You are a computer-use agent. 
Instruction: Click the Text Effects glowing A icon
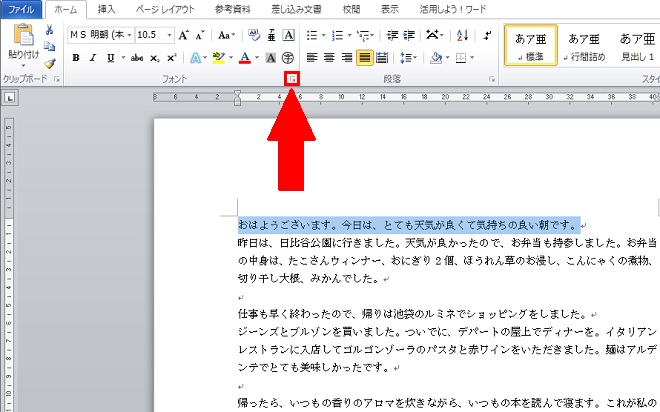(x=195, y=58)
